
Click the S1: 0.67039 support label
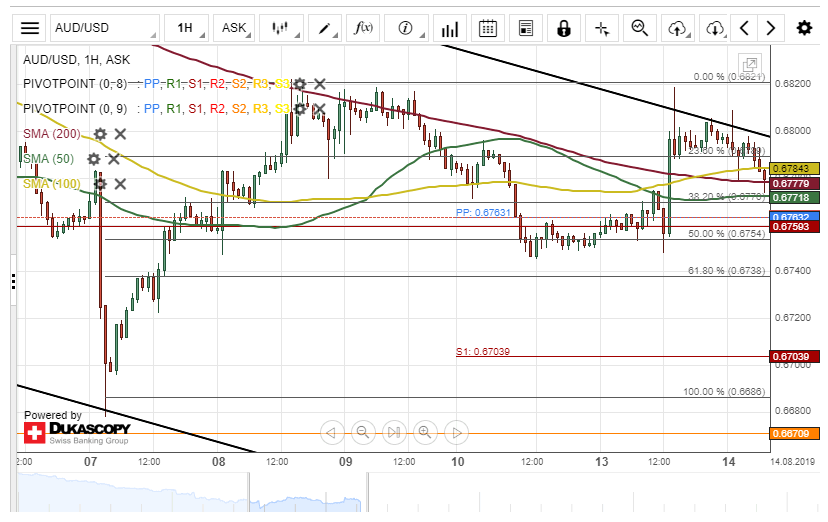483,352
